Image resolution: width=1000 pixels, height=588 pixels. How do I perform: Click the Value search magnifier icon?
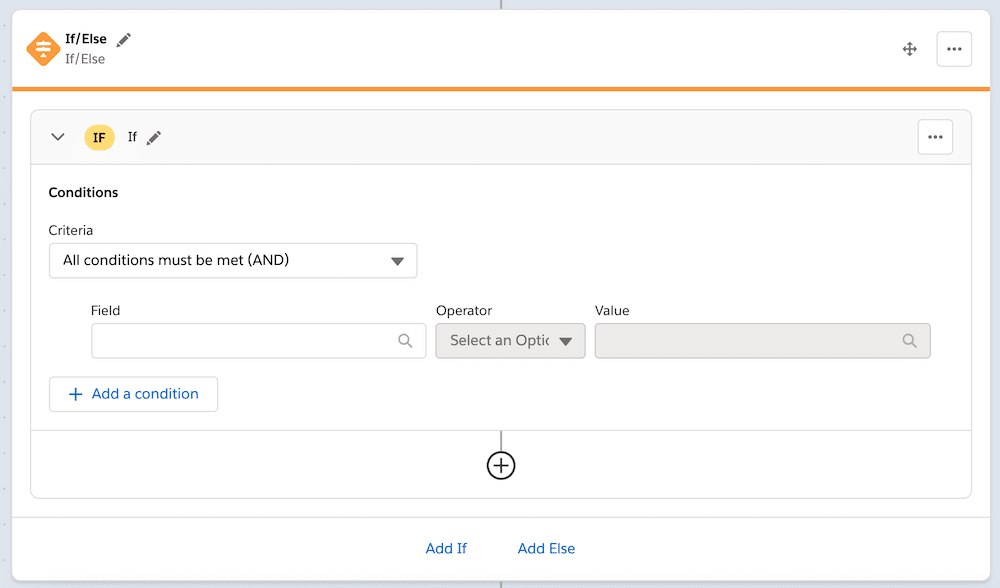[x=909, y=341]
